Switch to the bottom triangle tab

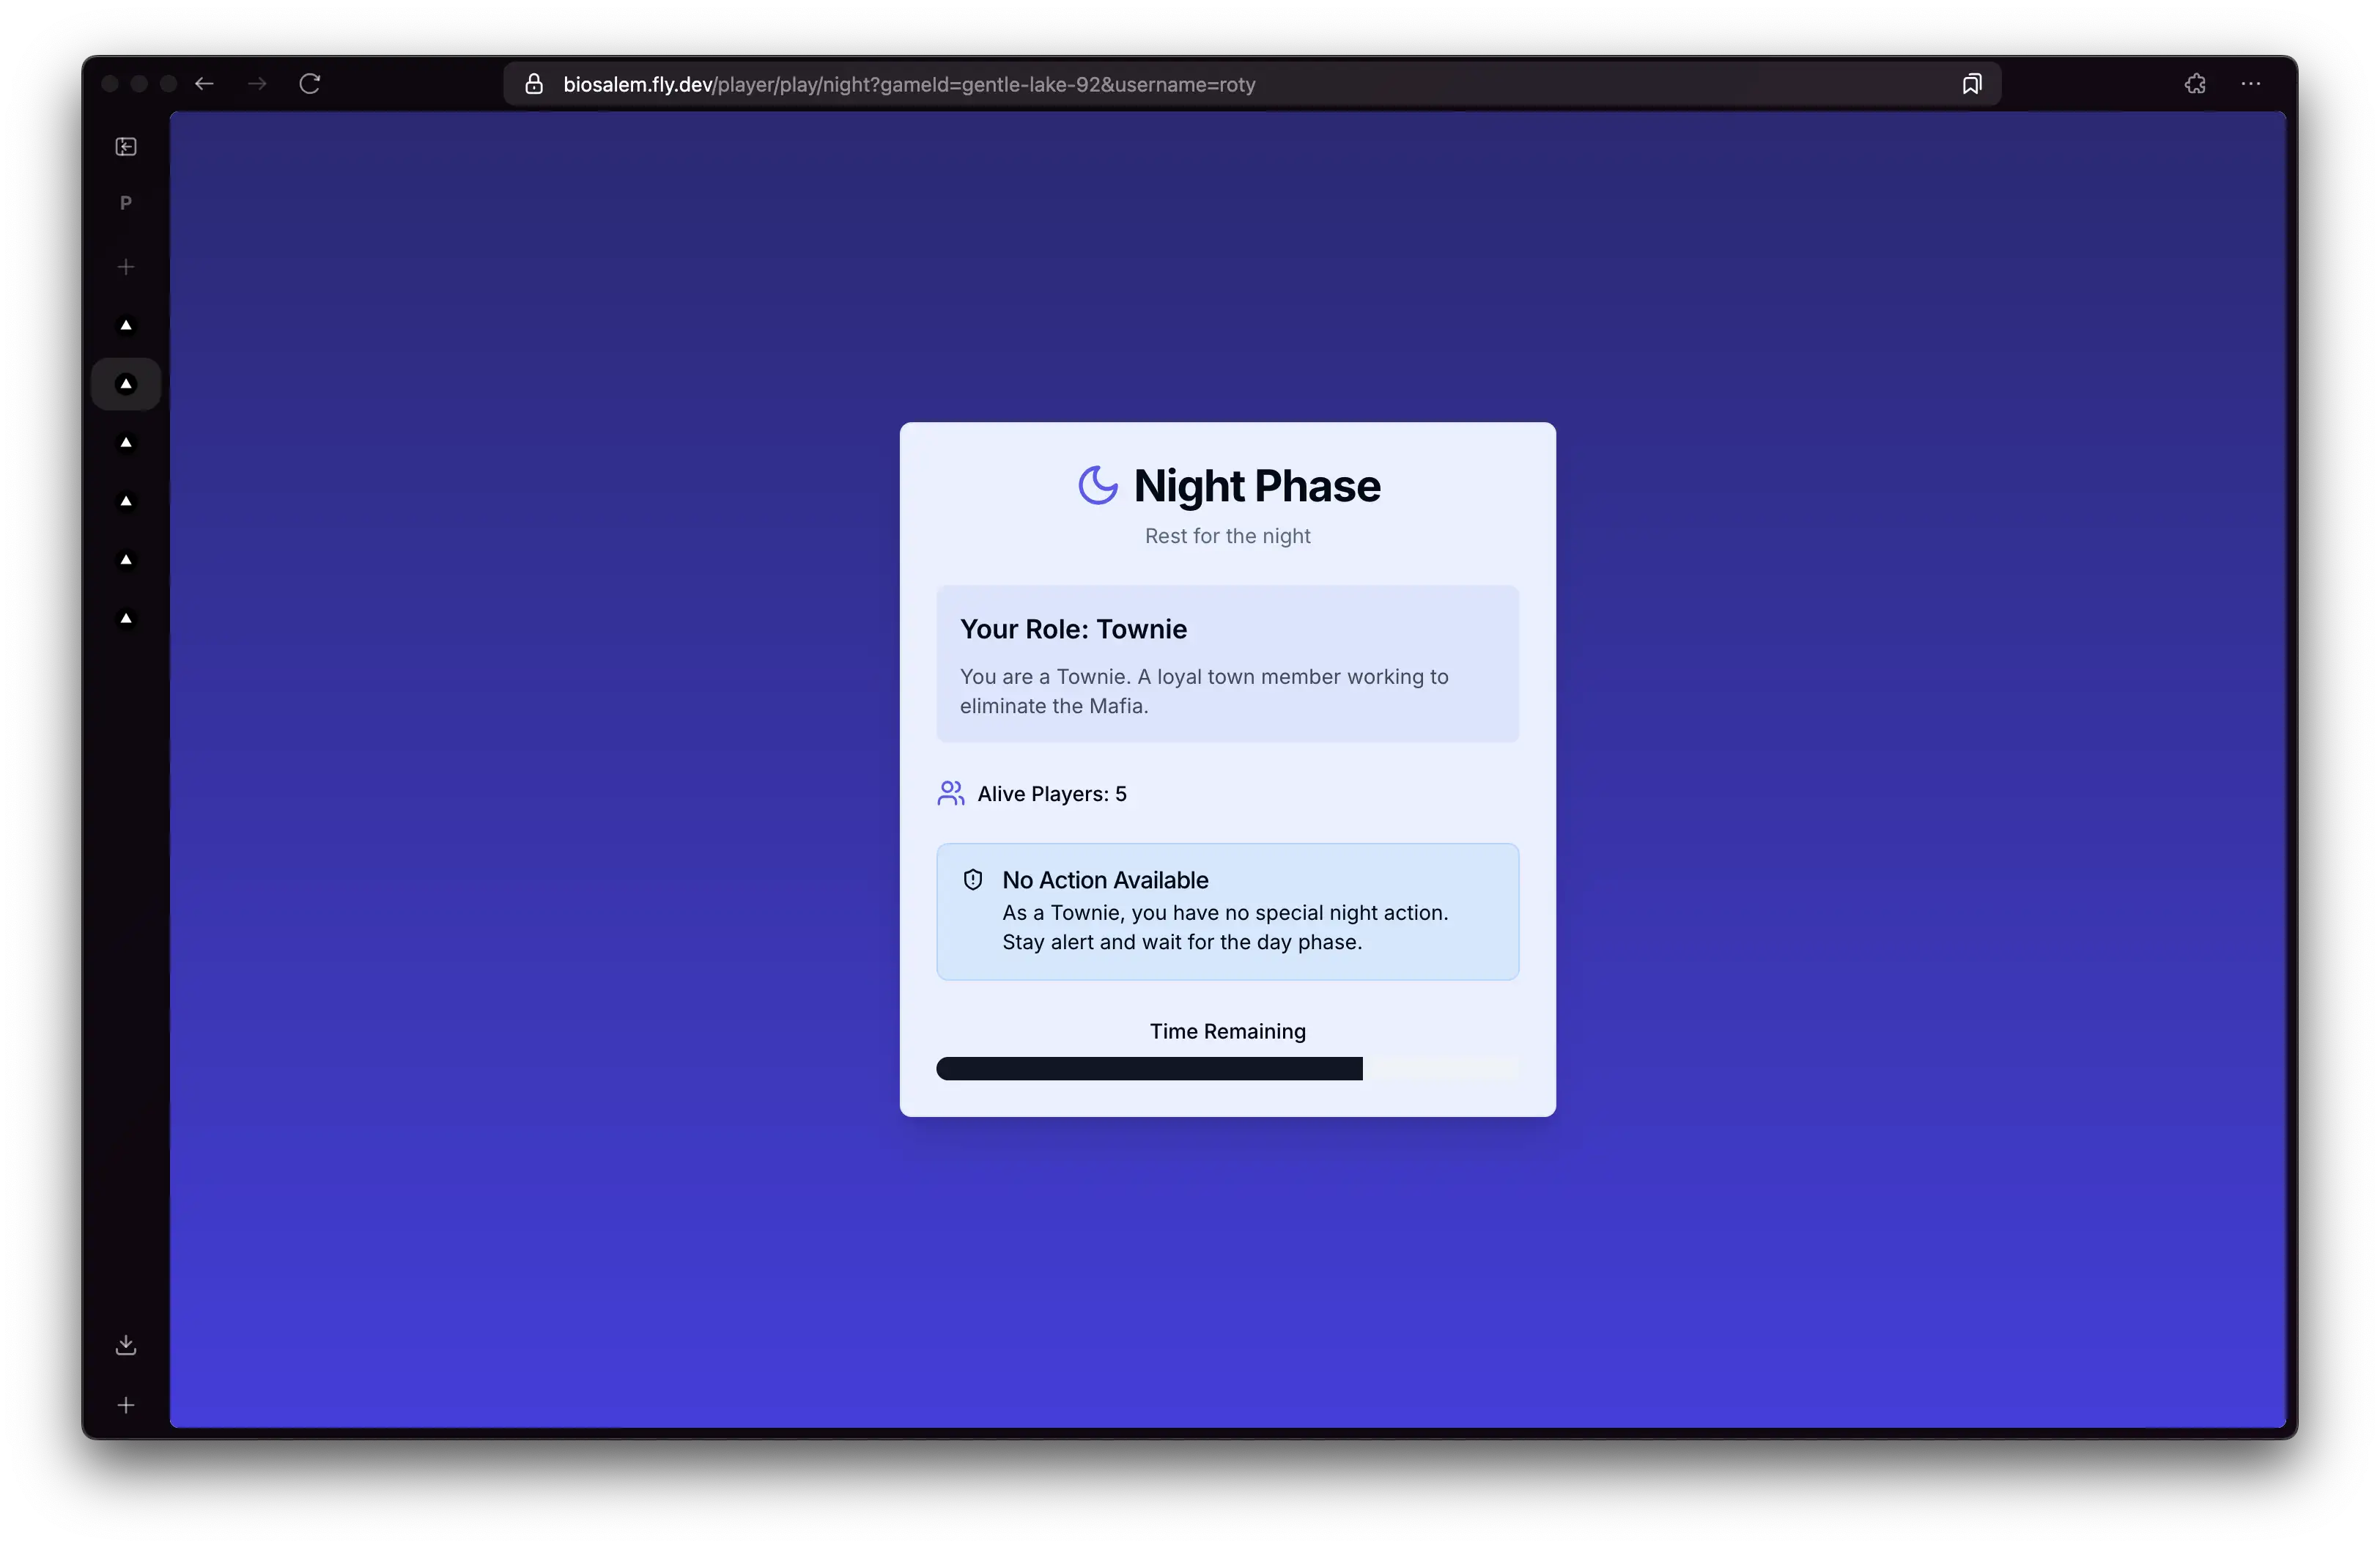(125, 618)
